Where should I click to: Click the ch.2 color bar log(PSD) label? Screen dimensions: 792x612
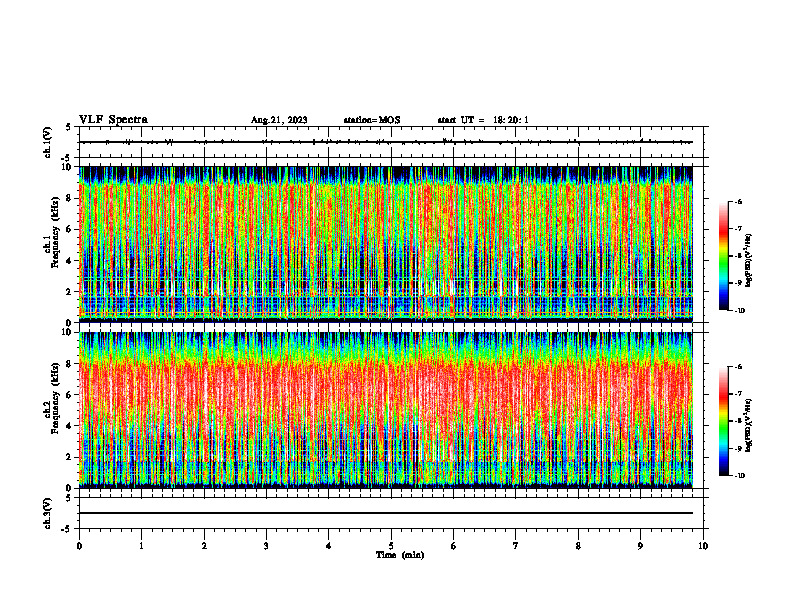tap(749, 425)
